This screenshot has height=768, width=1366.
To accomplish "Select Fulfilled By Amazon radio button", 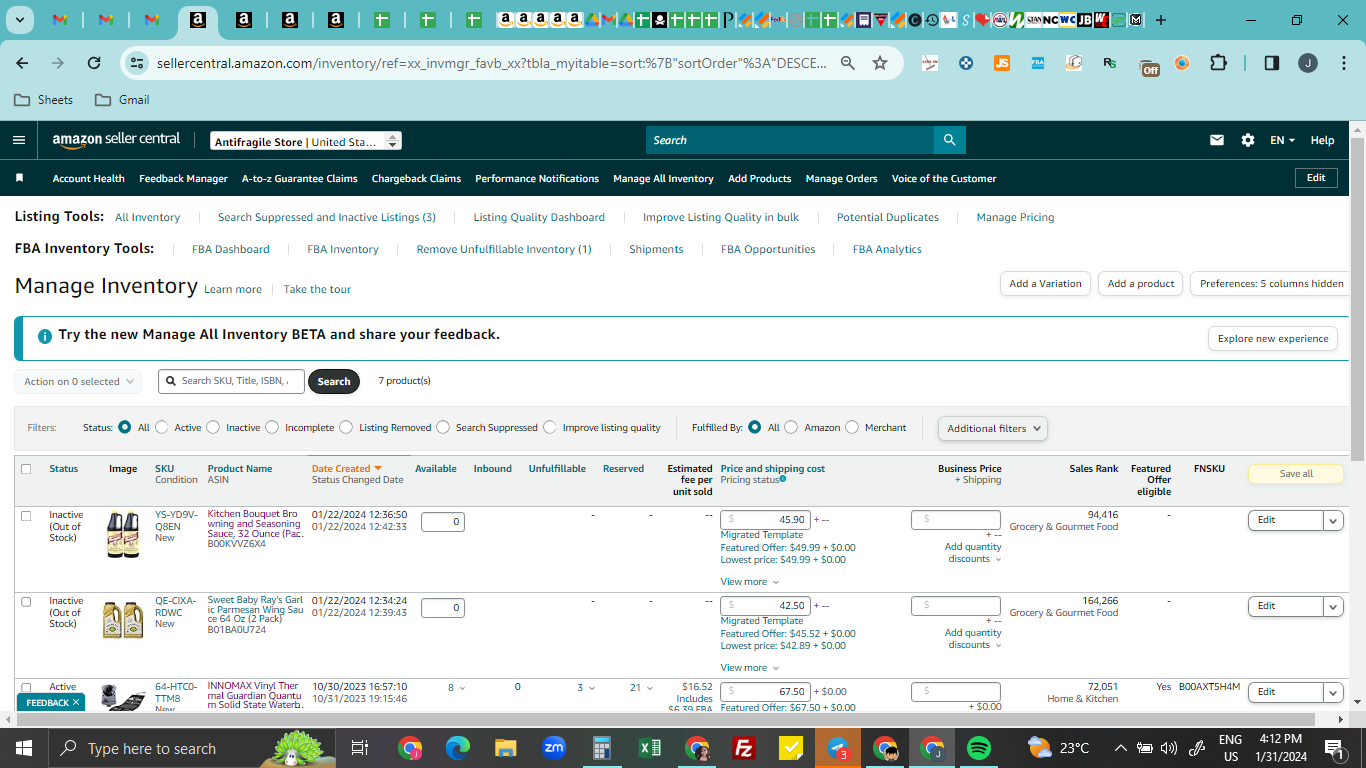I will (791, 427).
